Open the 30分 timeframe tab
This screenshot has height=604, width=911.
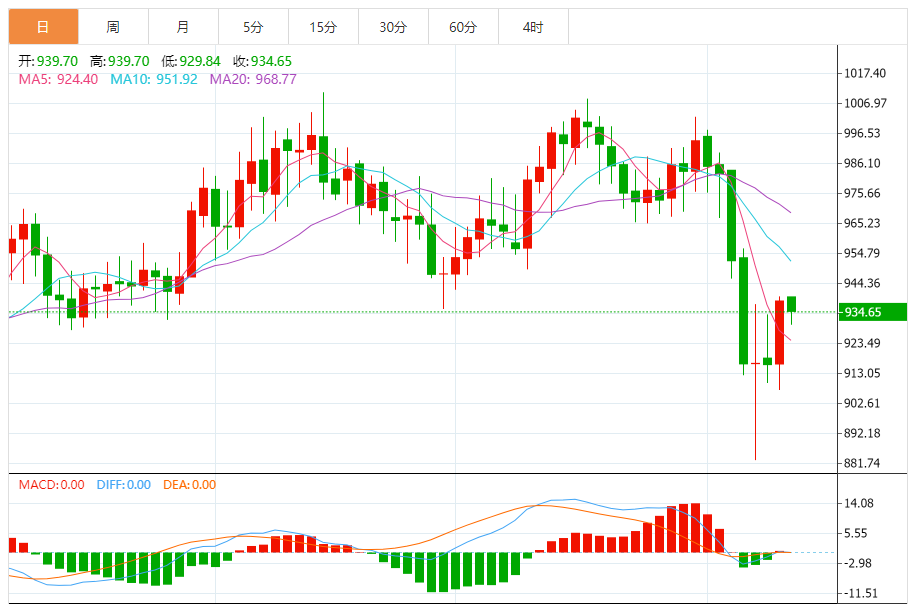tap(393, 27)
